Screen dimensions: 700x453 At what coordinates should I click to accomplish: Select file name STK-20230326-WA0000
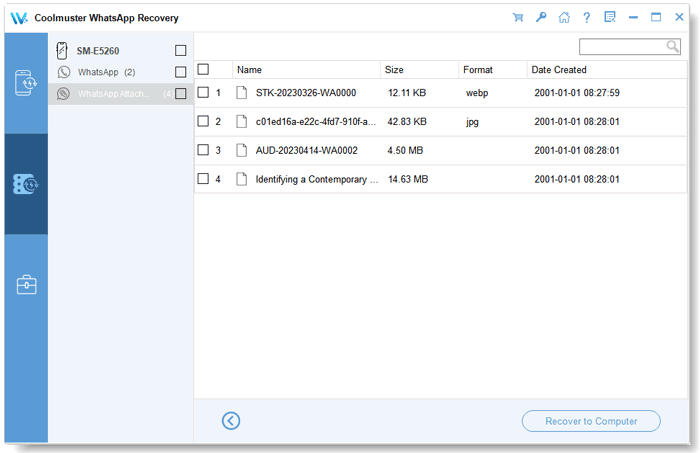306,93
